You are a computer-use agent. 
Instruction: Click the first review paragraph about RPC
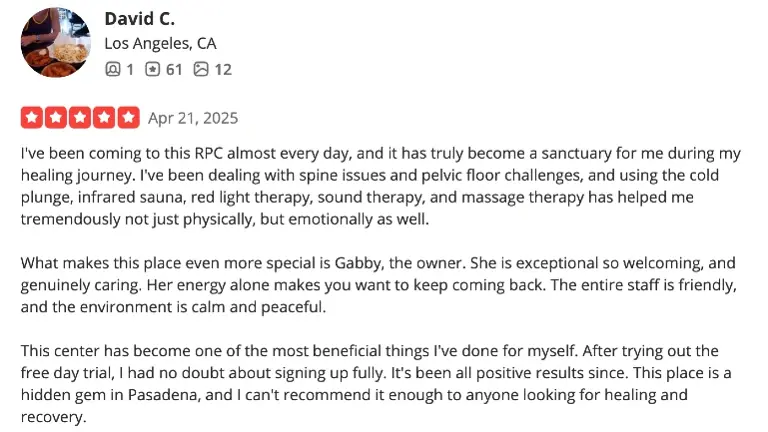(380, 185)
